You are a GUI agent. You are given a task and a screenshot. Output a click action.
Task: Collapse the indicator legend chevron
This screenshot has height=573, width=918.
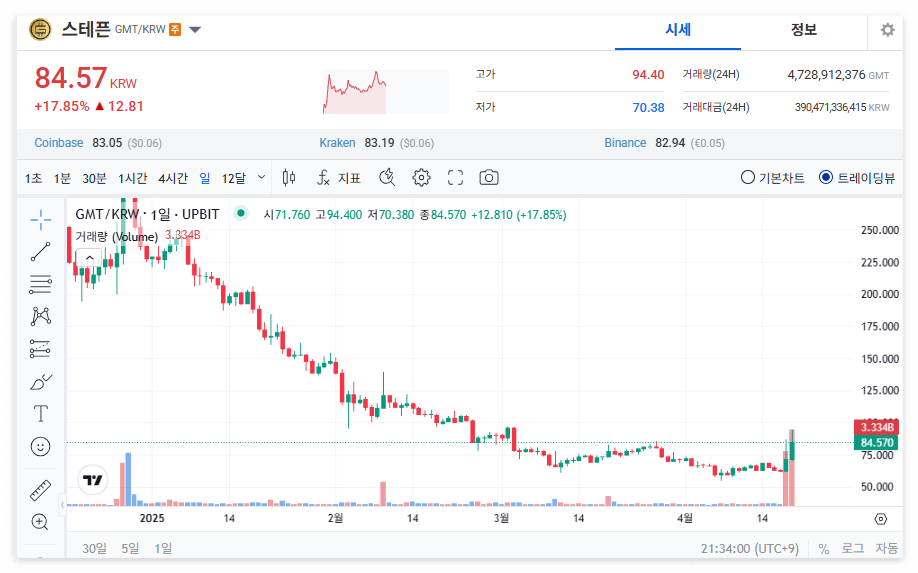click(x=90, y=258)
